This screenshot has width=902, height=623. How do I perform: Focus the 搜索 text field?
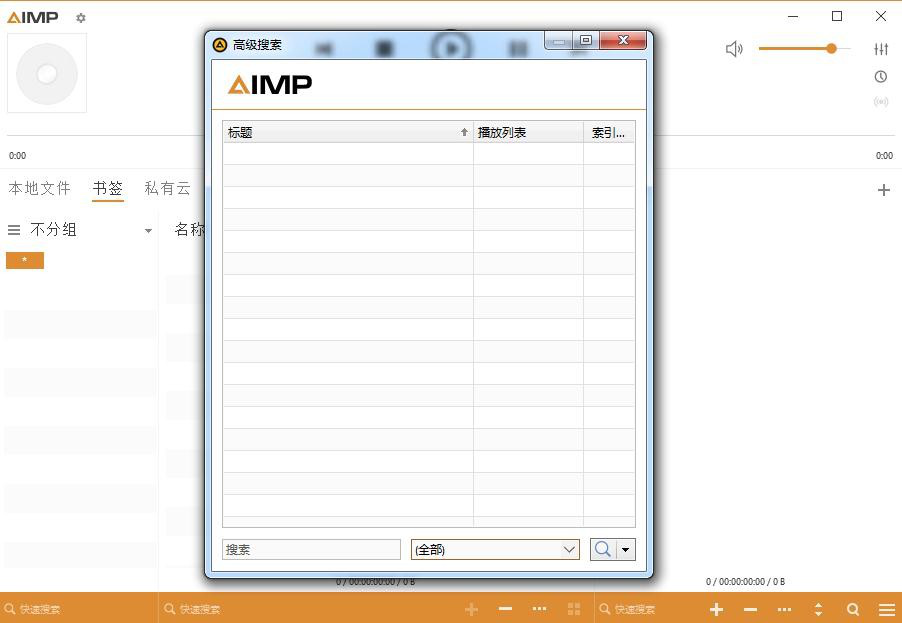311,549
